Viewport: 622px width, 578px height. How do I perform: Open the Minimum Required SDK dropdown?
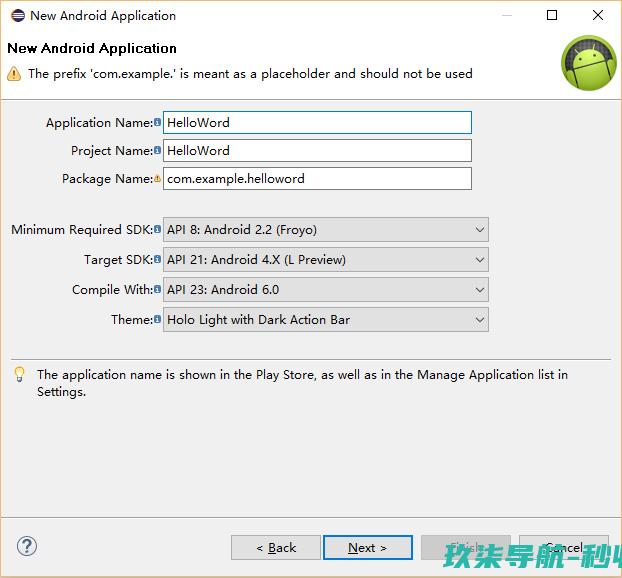326,229
